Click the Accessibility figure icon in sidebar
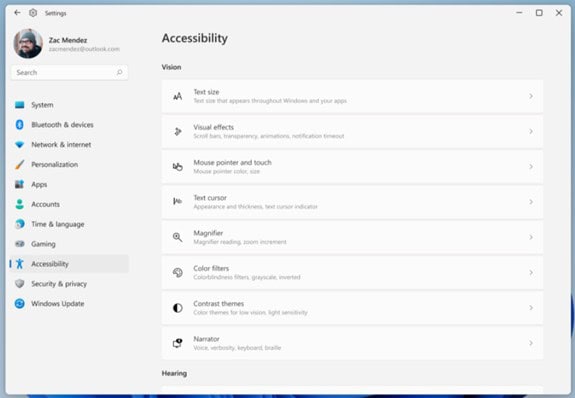575x398 pixels. [20, 264]
